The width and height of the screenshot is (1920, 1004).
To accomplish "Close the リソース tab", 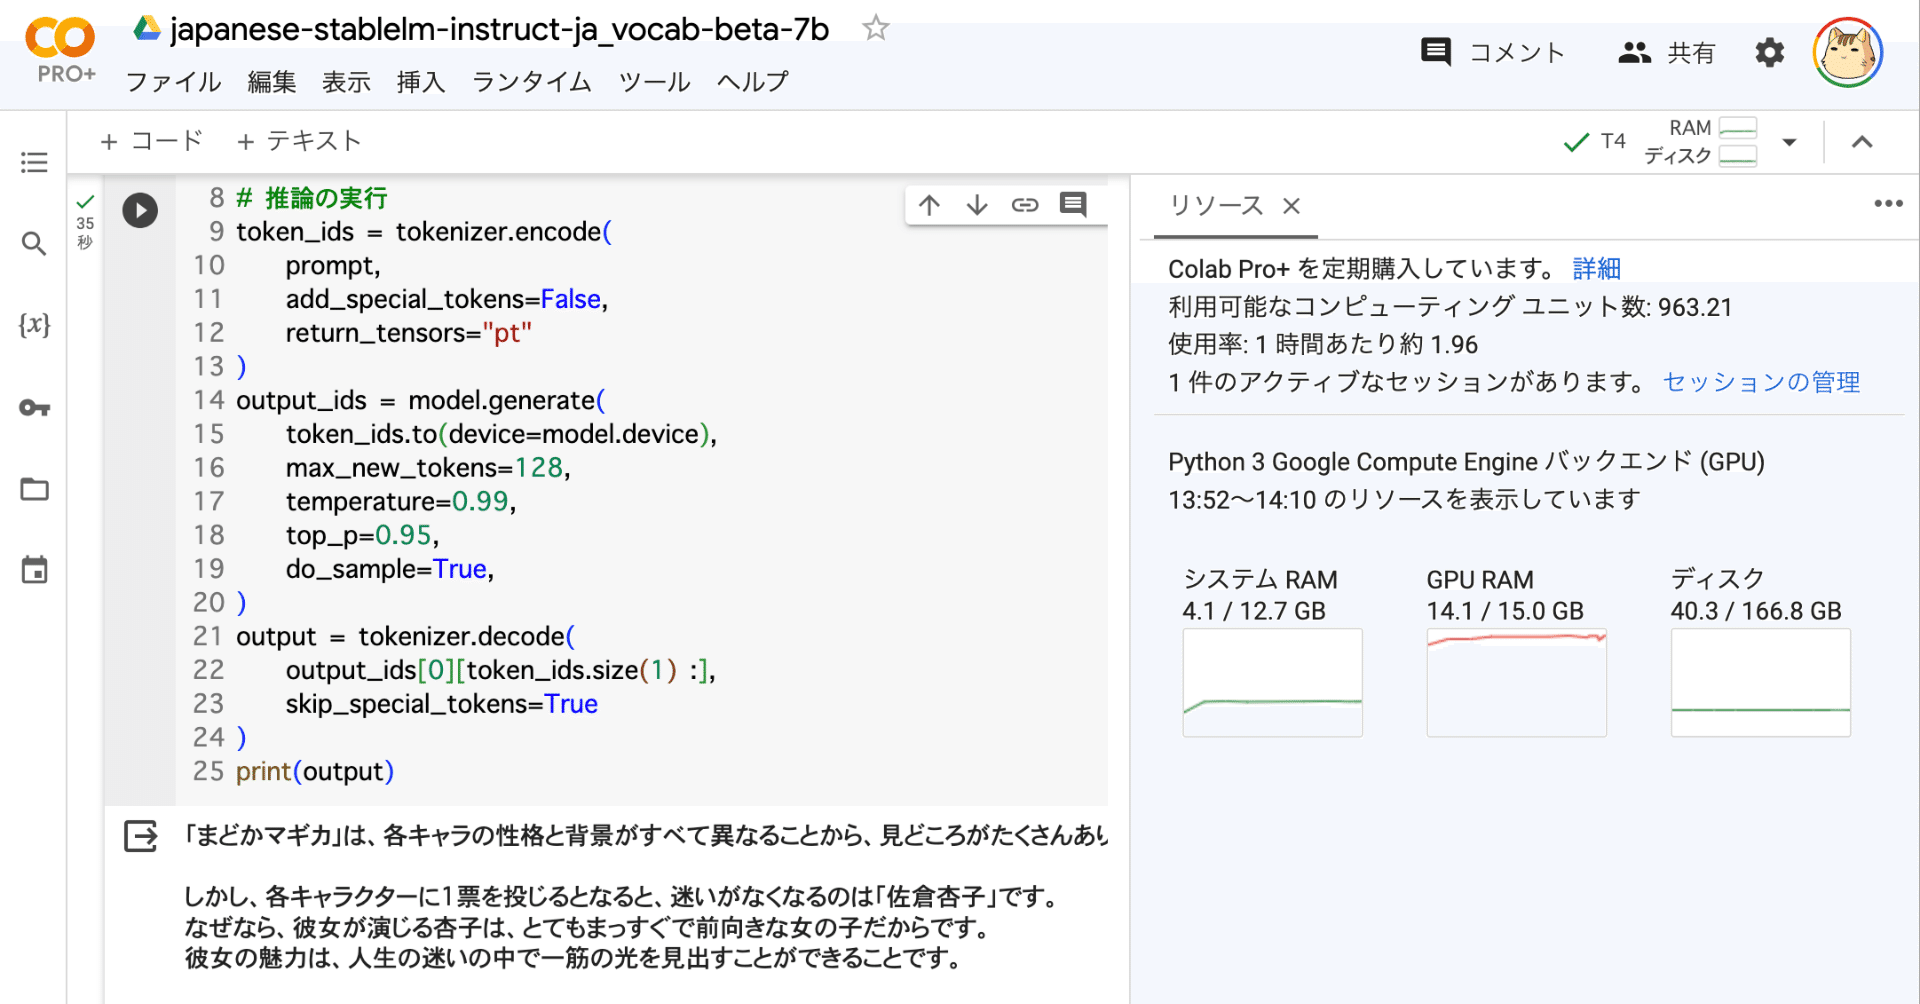I will click(x=1292, y=206).
